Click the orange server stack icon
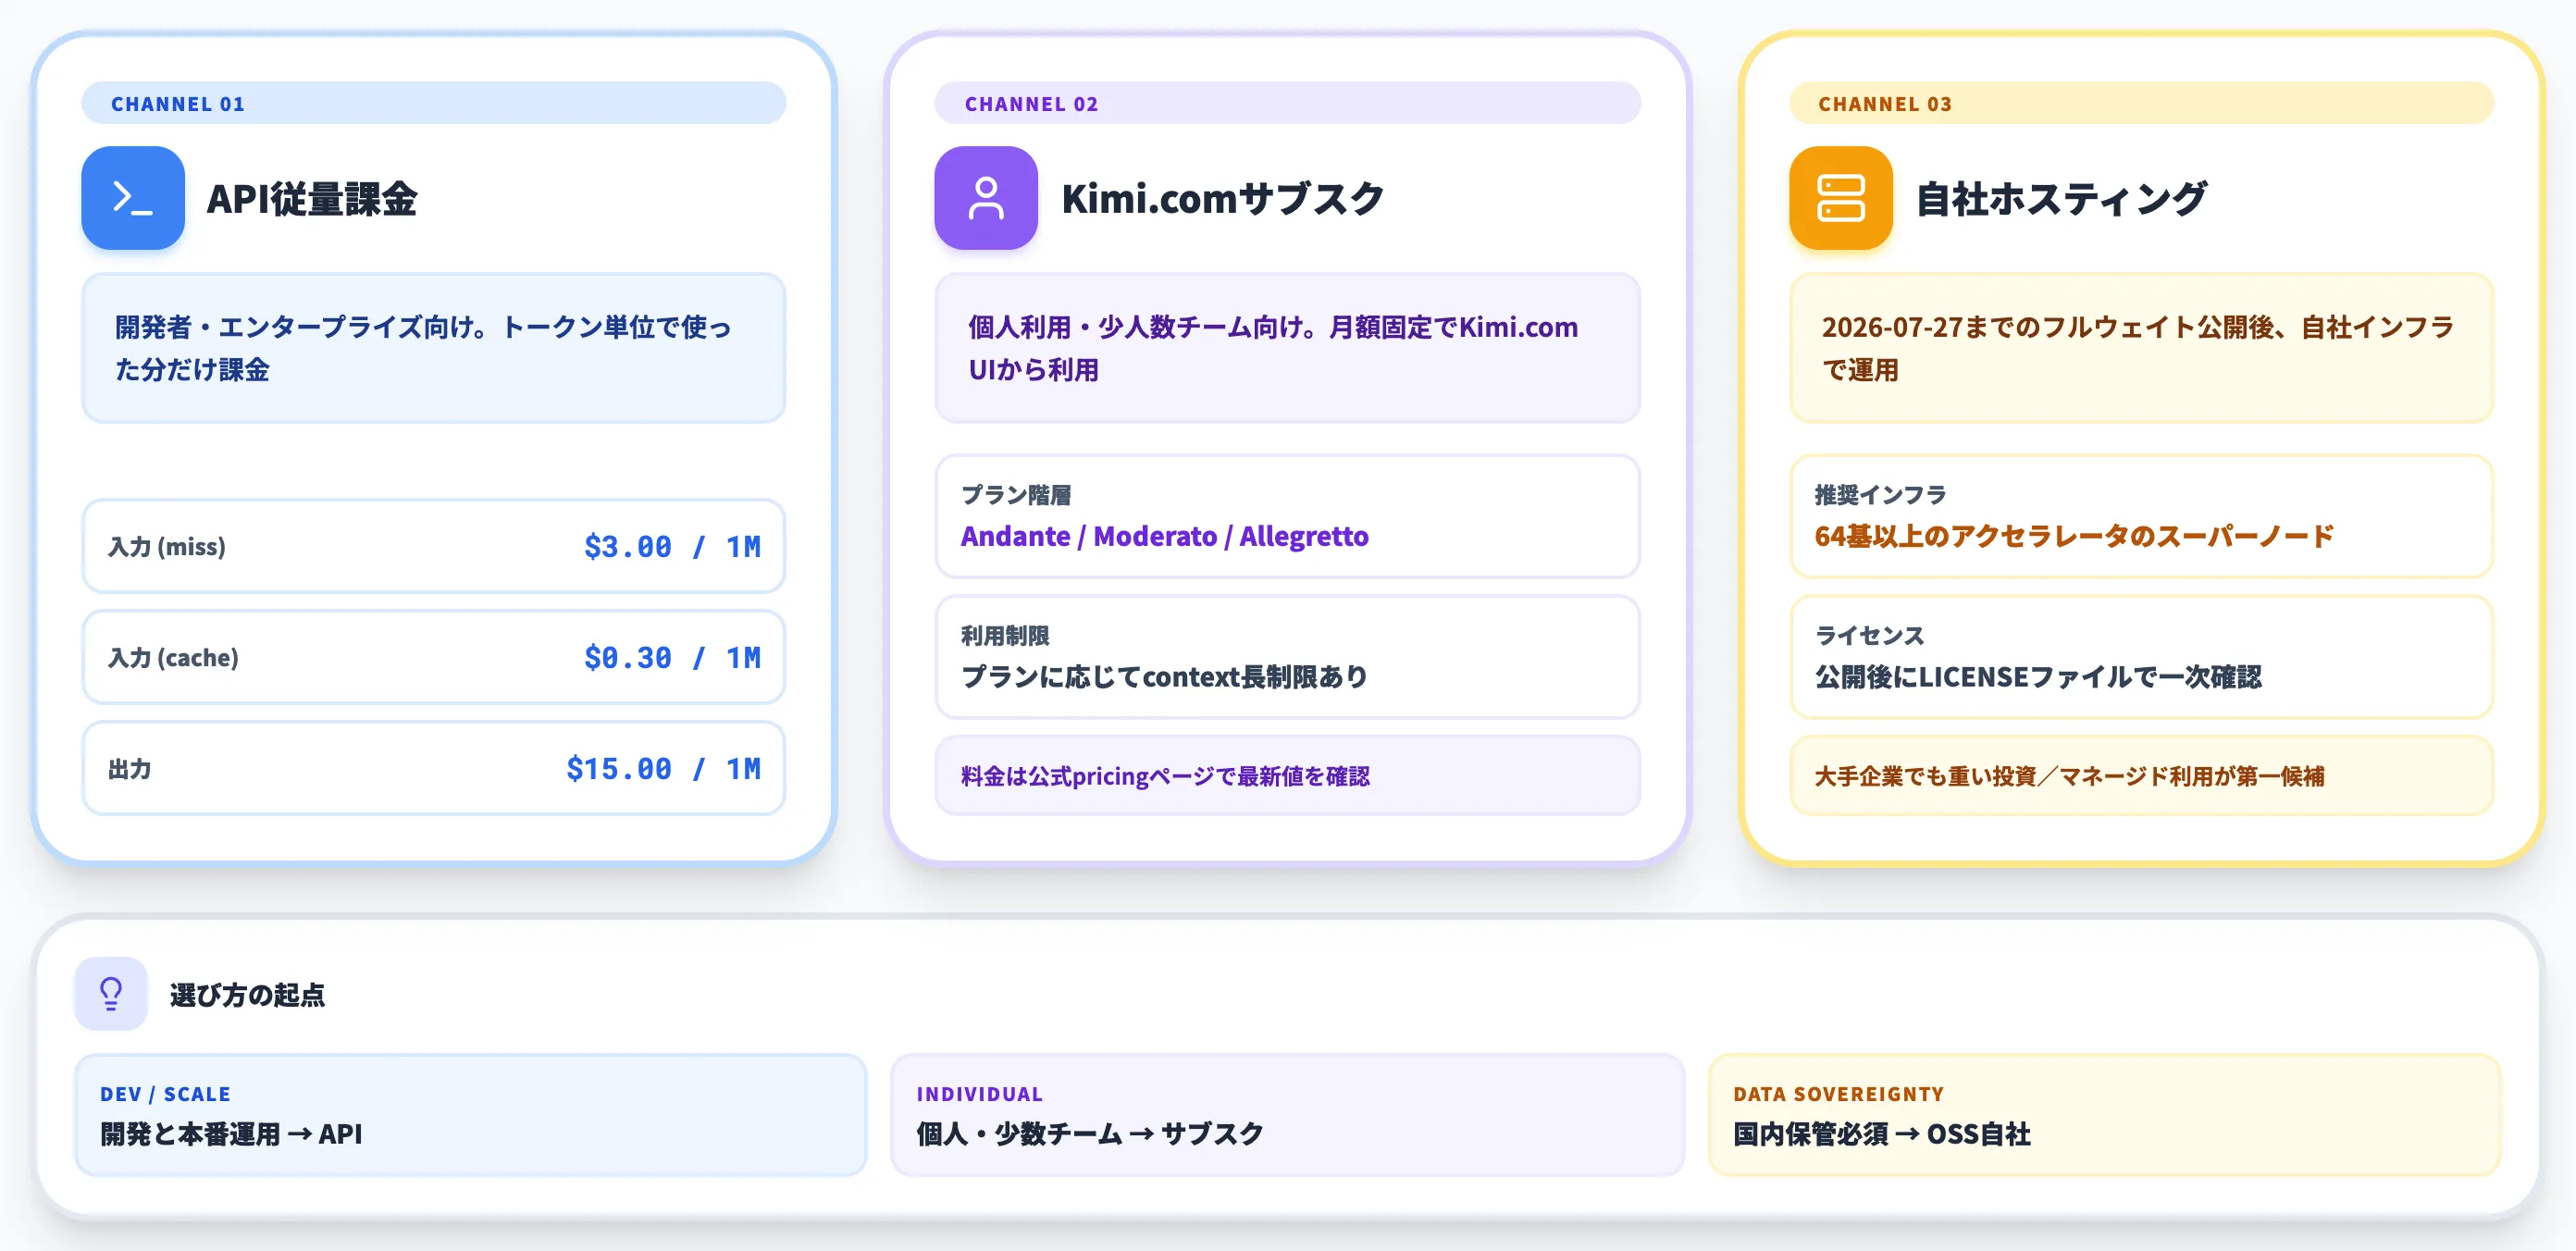 tap(1841, 198)
